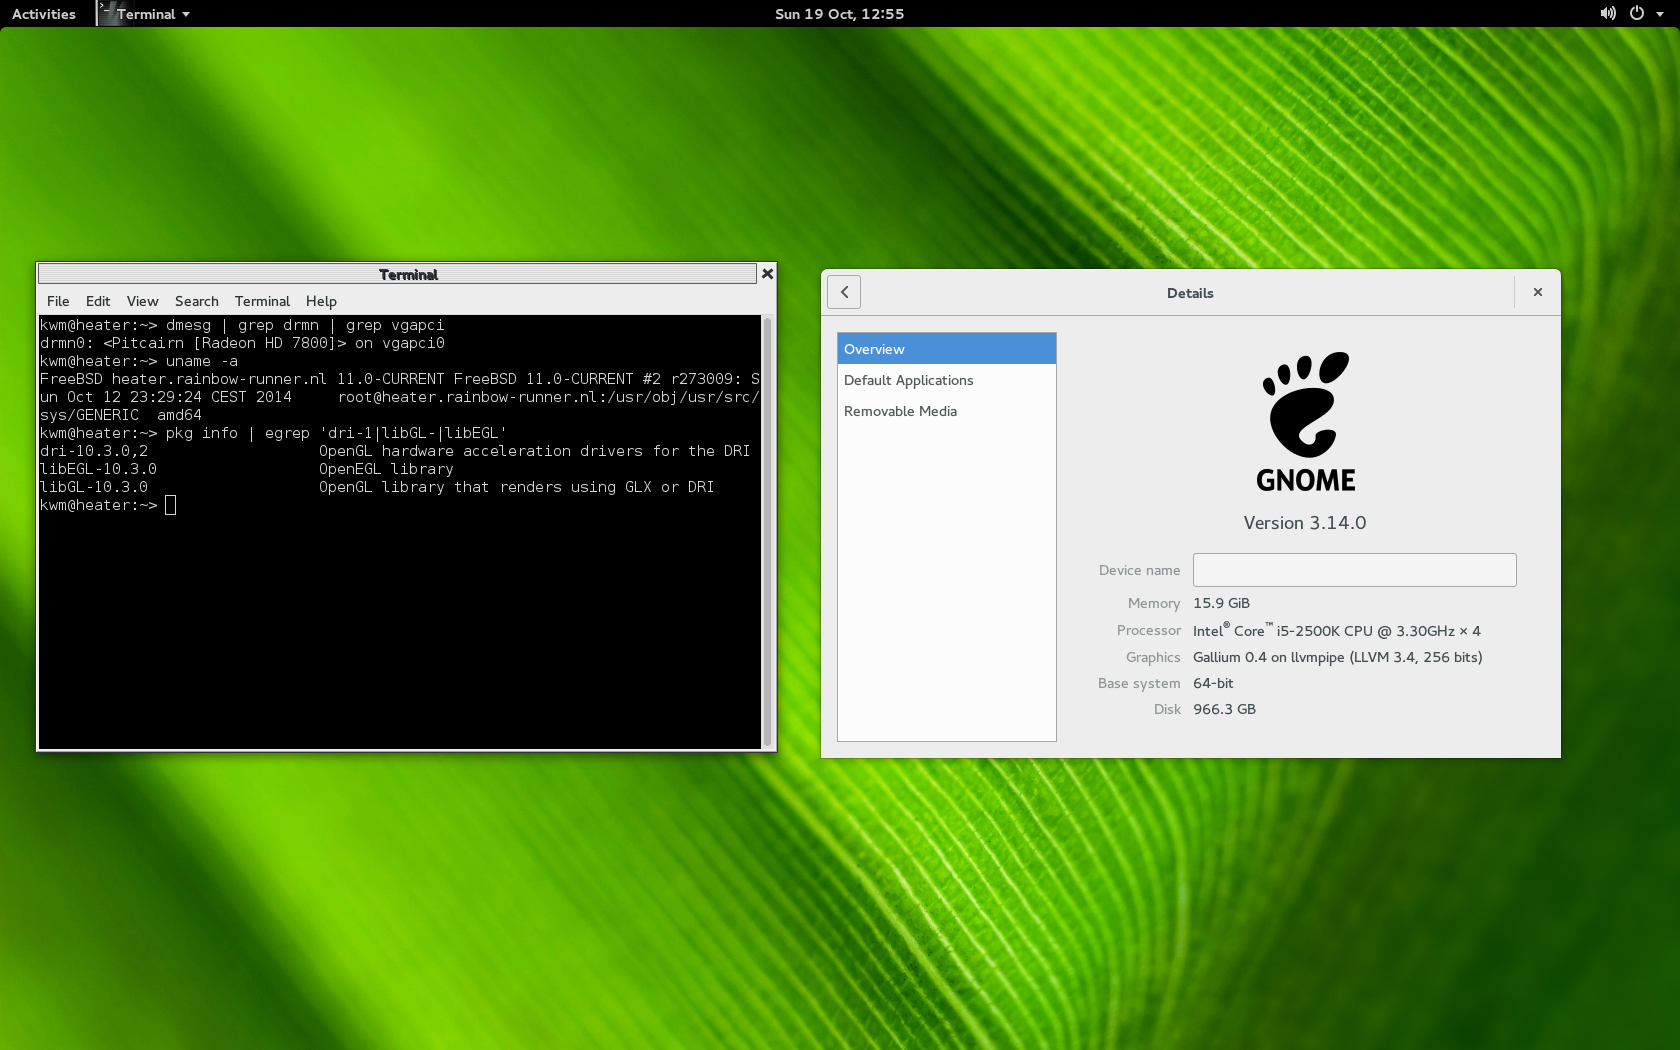Click the dri-10.3.0,2 package line
Image resolution: width=1680 pixels, height=1050 pixels.
395,451
